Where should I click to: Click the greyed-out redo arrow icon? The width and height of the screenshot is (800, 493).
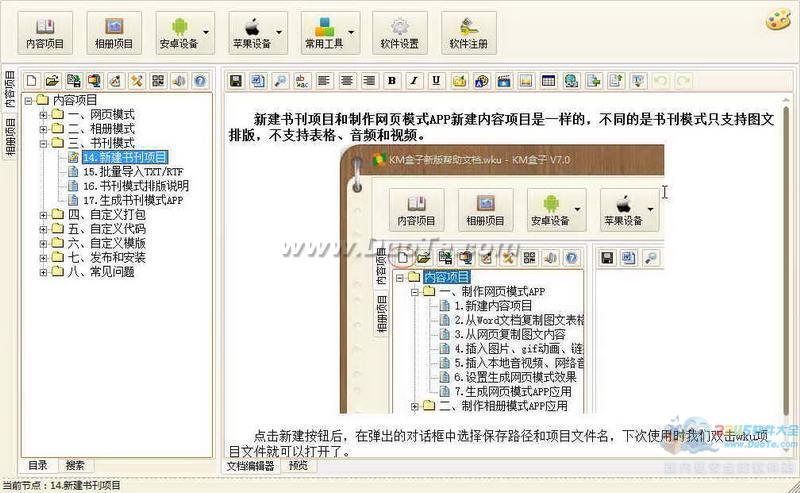(683, 81)
